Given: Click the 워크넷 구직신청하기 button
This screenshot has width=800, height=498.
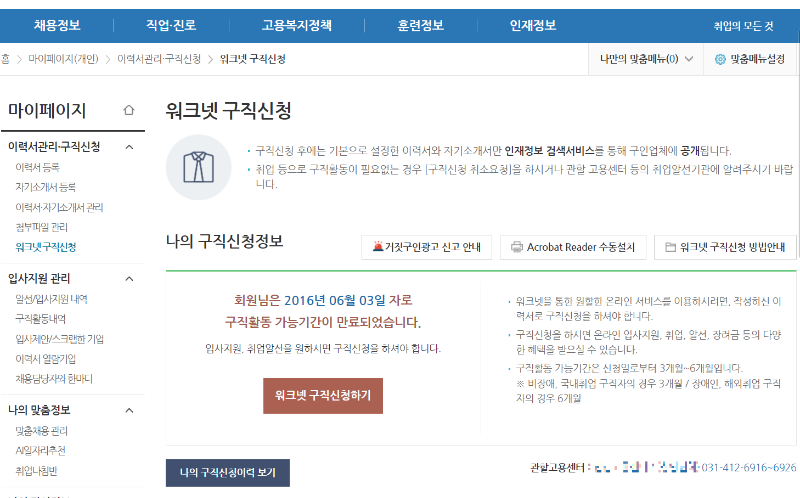Looking at the screenshot, I should pos(323,396).
